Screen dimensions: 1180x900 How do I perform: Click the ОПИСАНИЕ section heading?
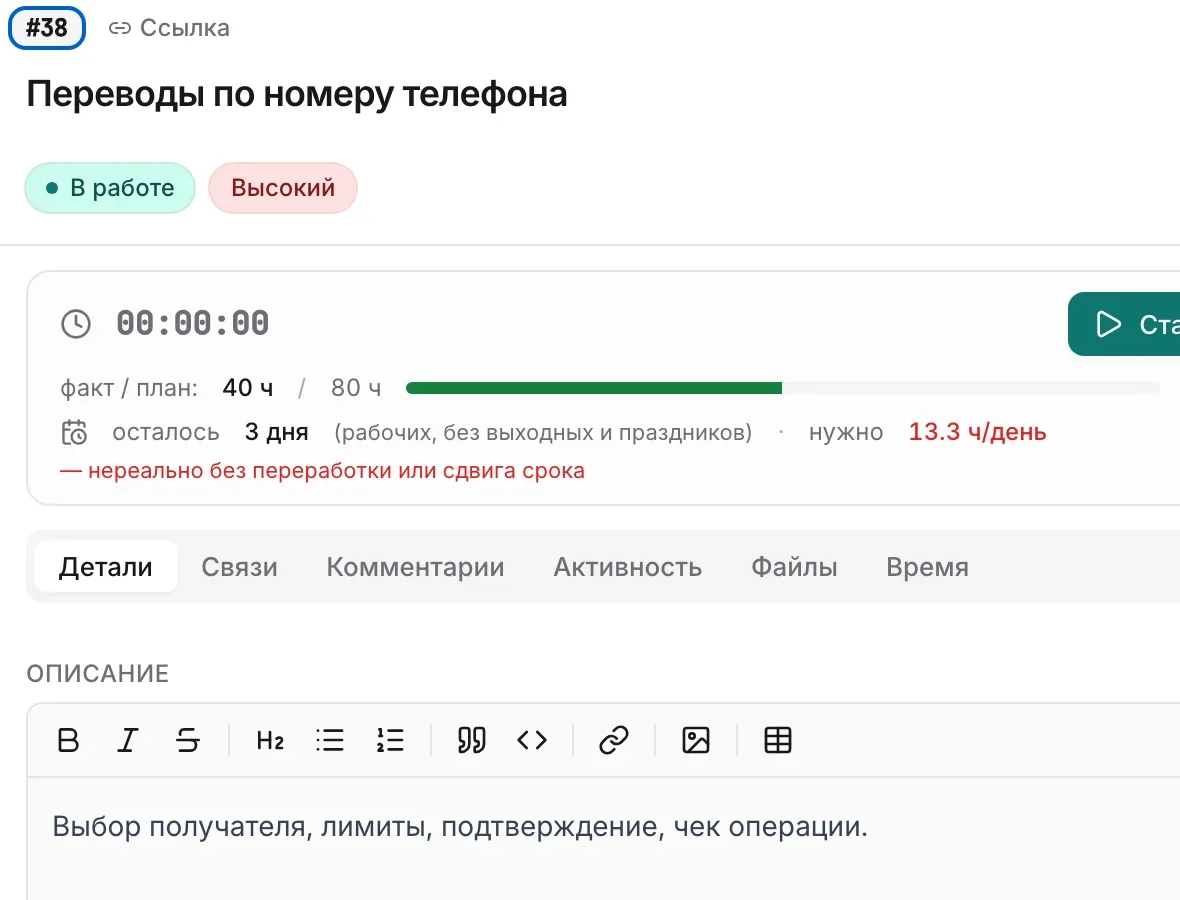(x=98, y=673)
